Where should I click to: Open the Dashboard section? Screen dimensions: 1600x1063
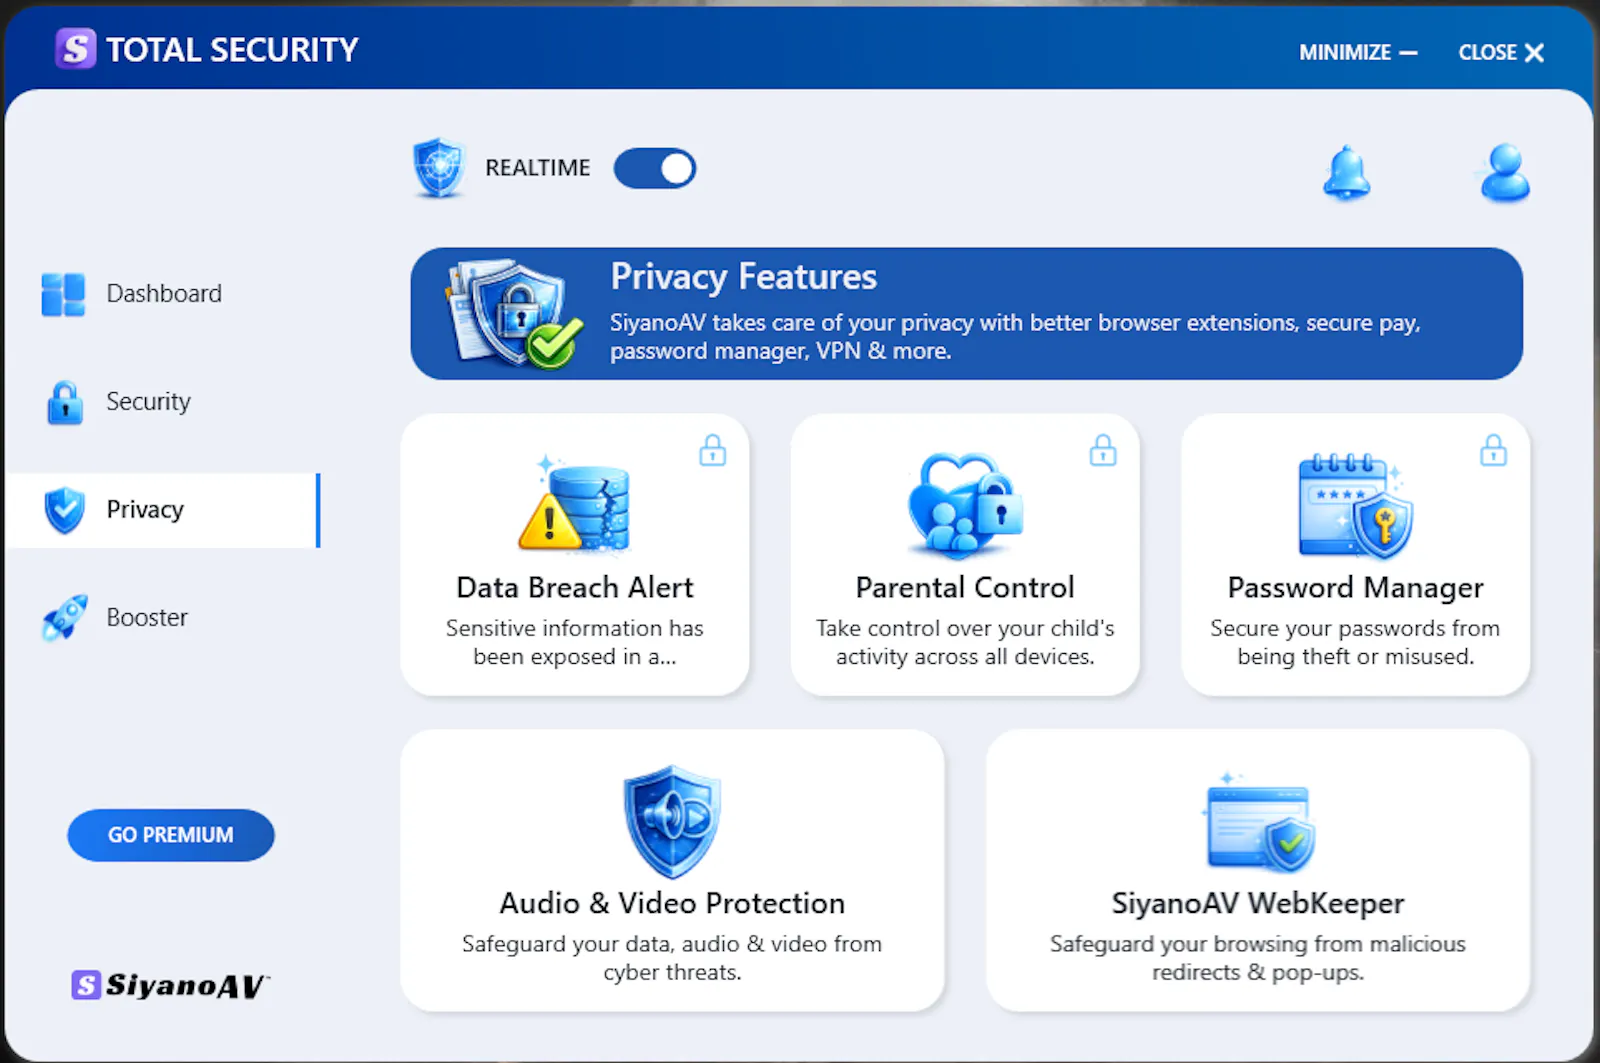pyautogui.click(x=165, y=294)
